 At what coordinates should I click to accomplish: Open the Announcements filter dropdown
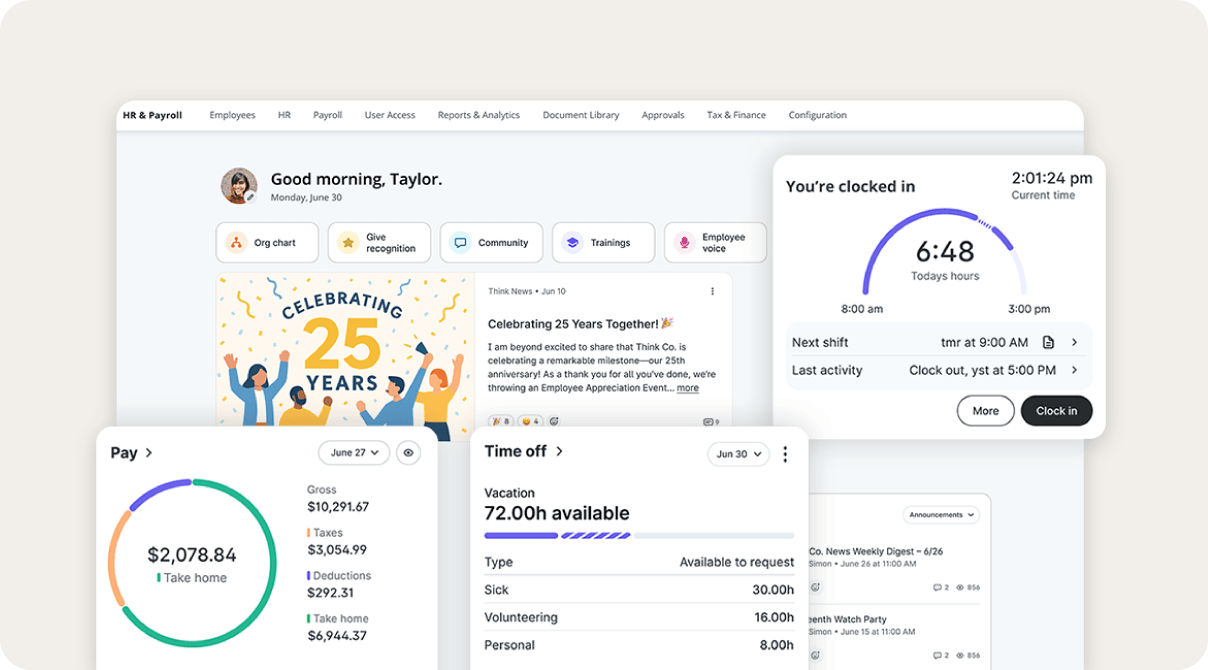pos(941,515)
